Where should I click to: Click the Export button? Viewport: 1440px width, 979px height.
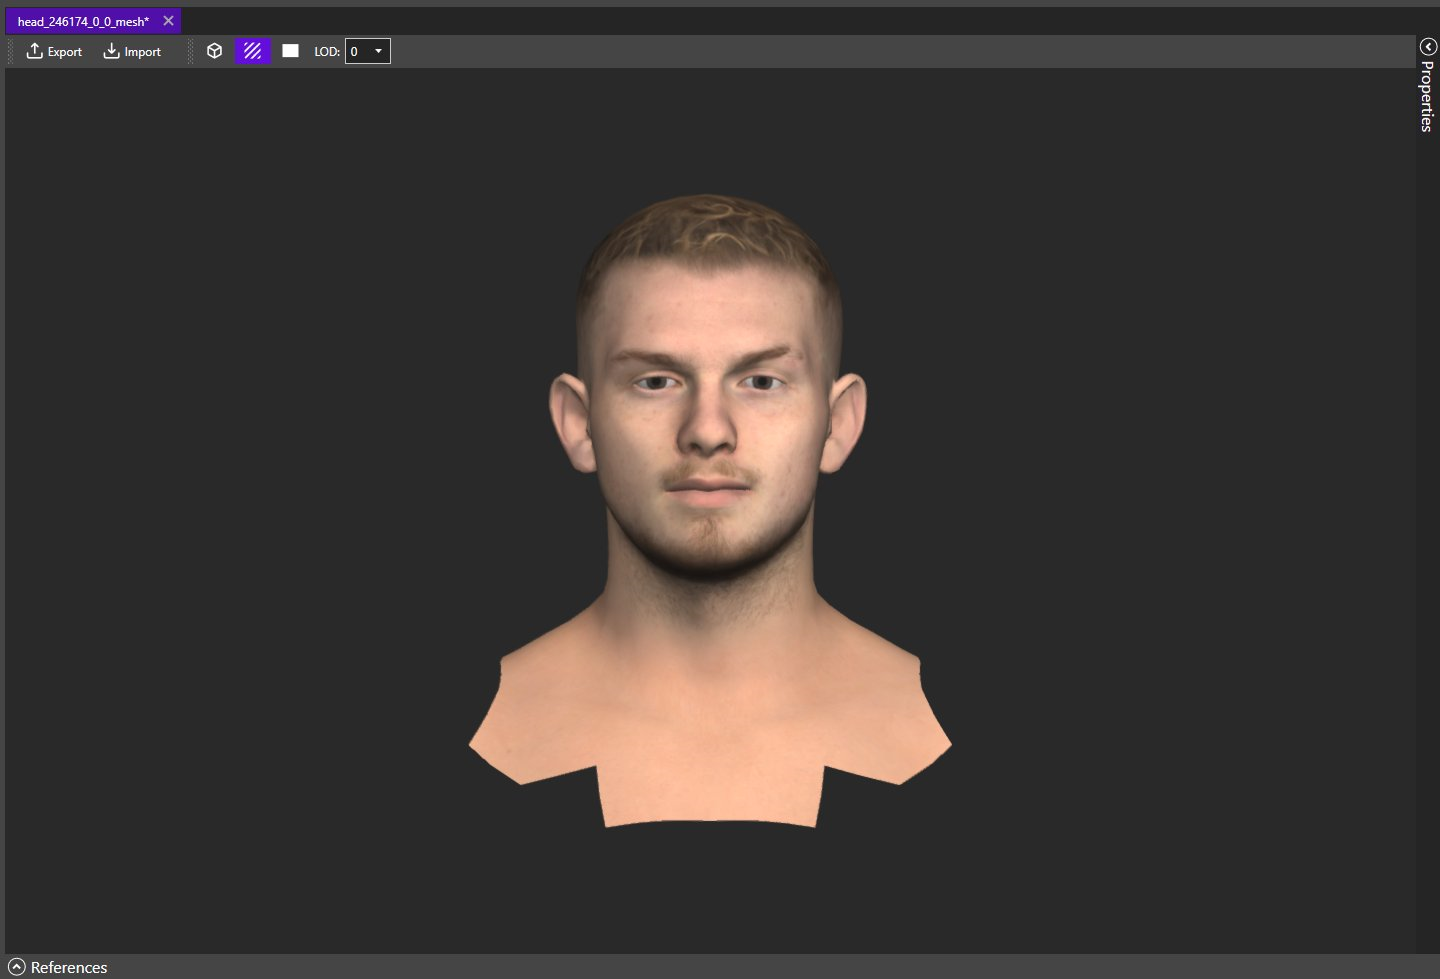[x=54, y=51]
